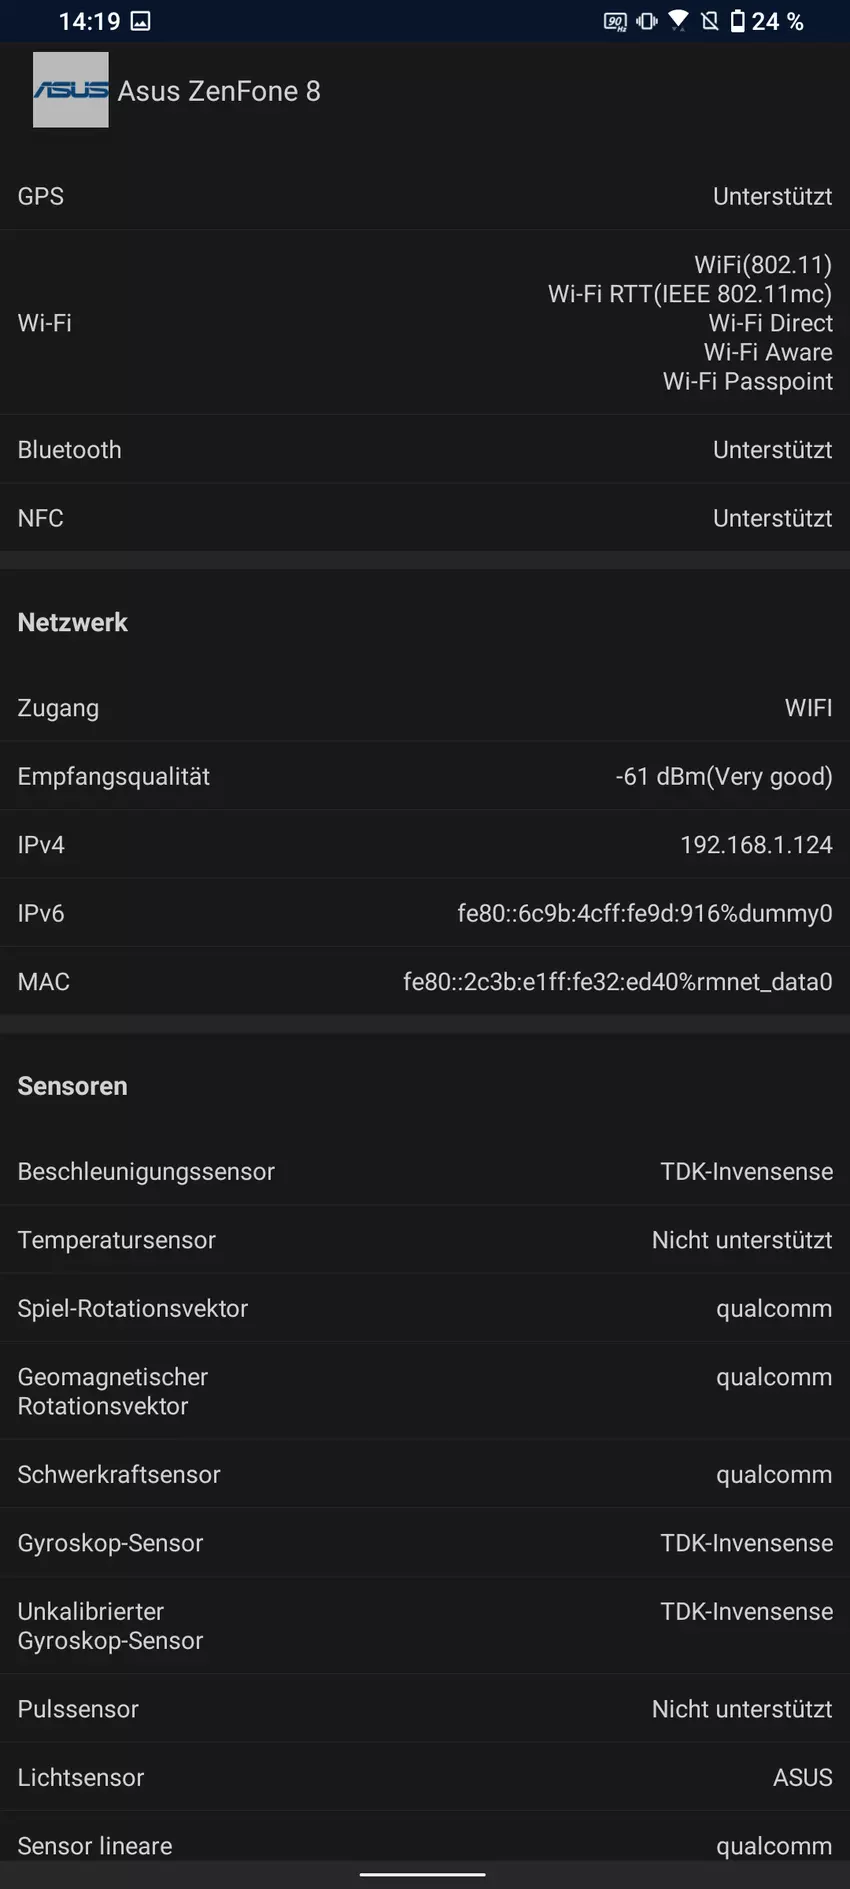Image resolution: width=850 pixels, height=1889 pixels.
Task: Select the Bluetooth row
Action: (x=425, y=450)
